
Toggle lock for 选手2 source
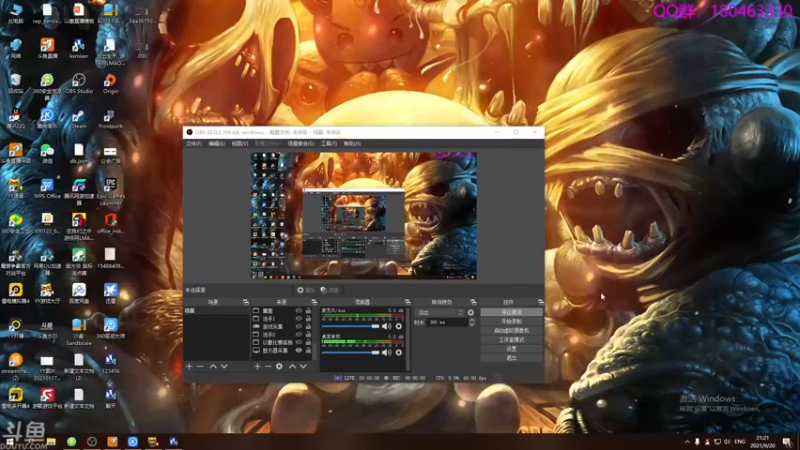[x=308, y=335]
